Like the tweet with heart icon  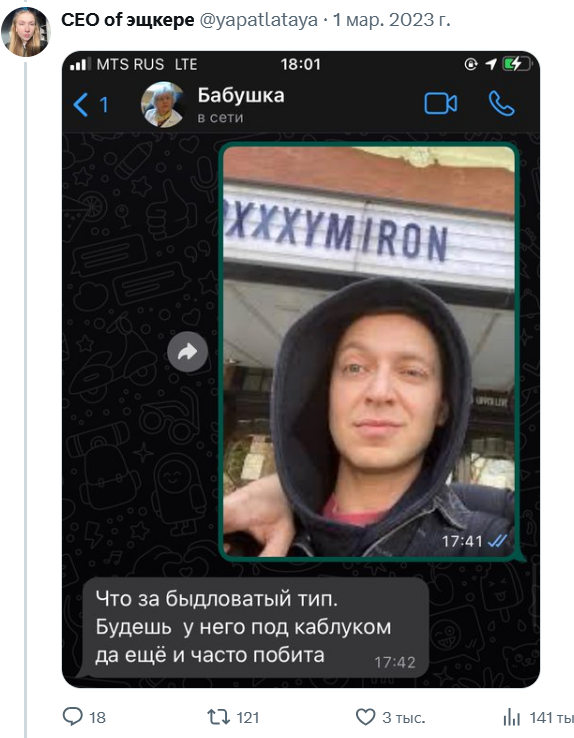click(x=365, y=717)
